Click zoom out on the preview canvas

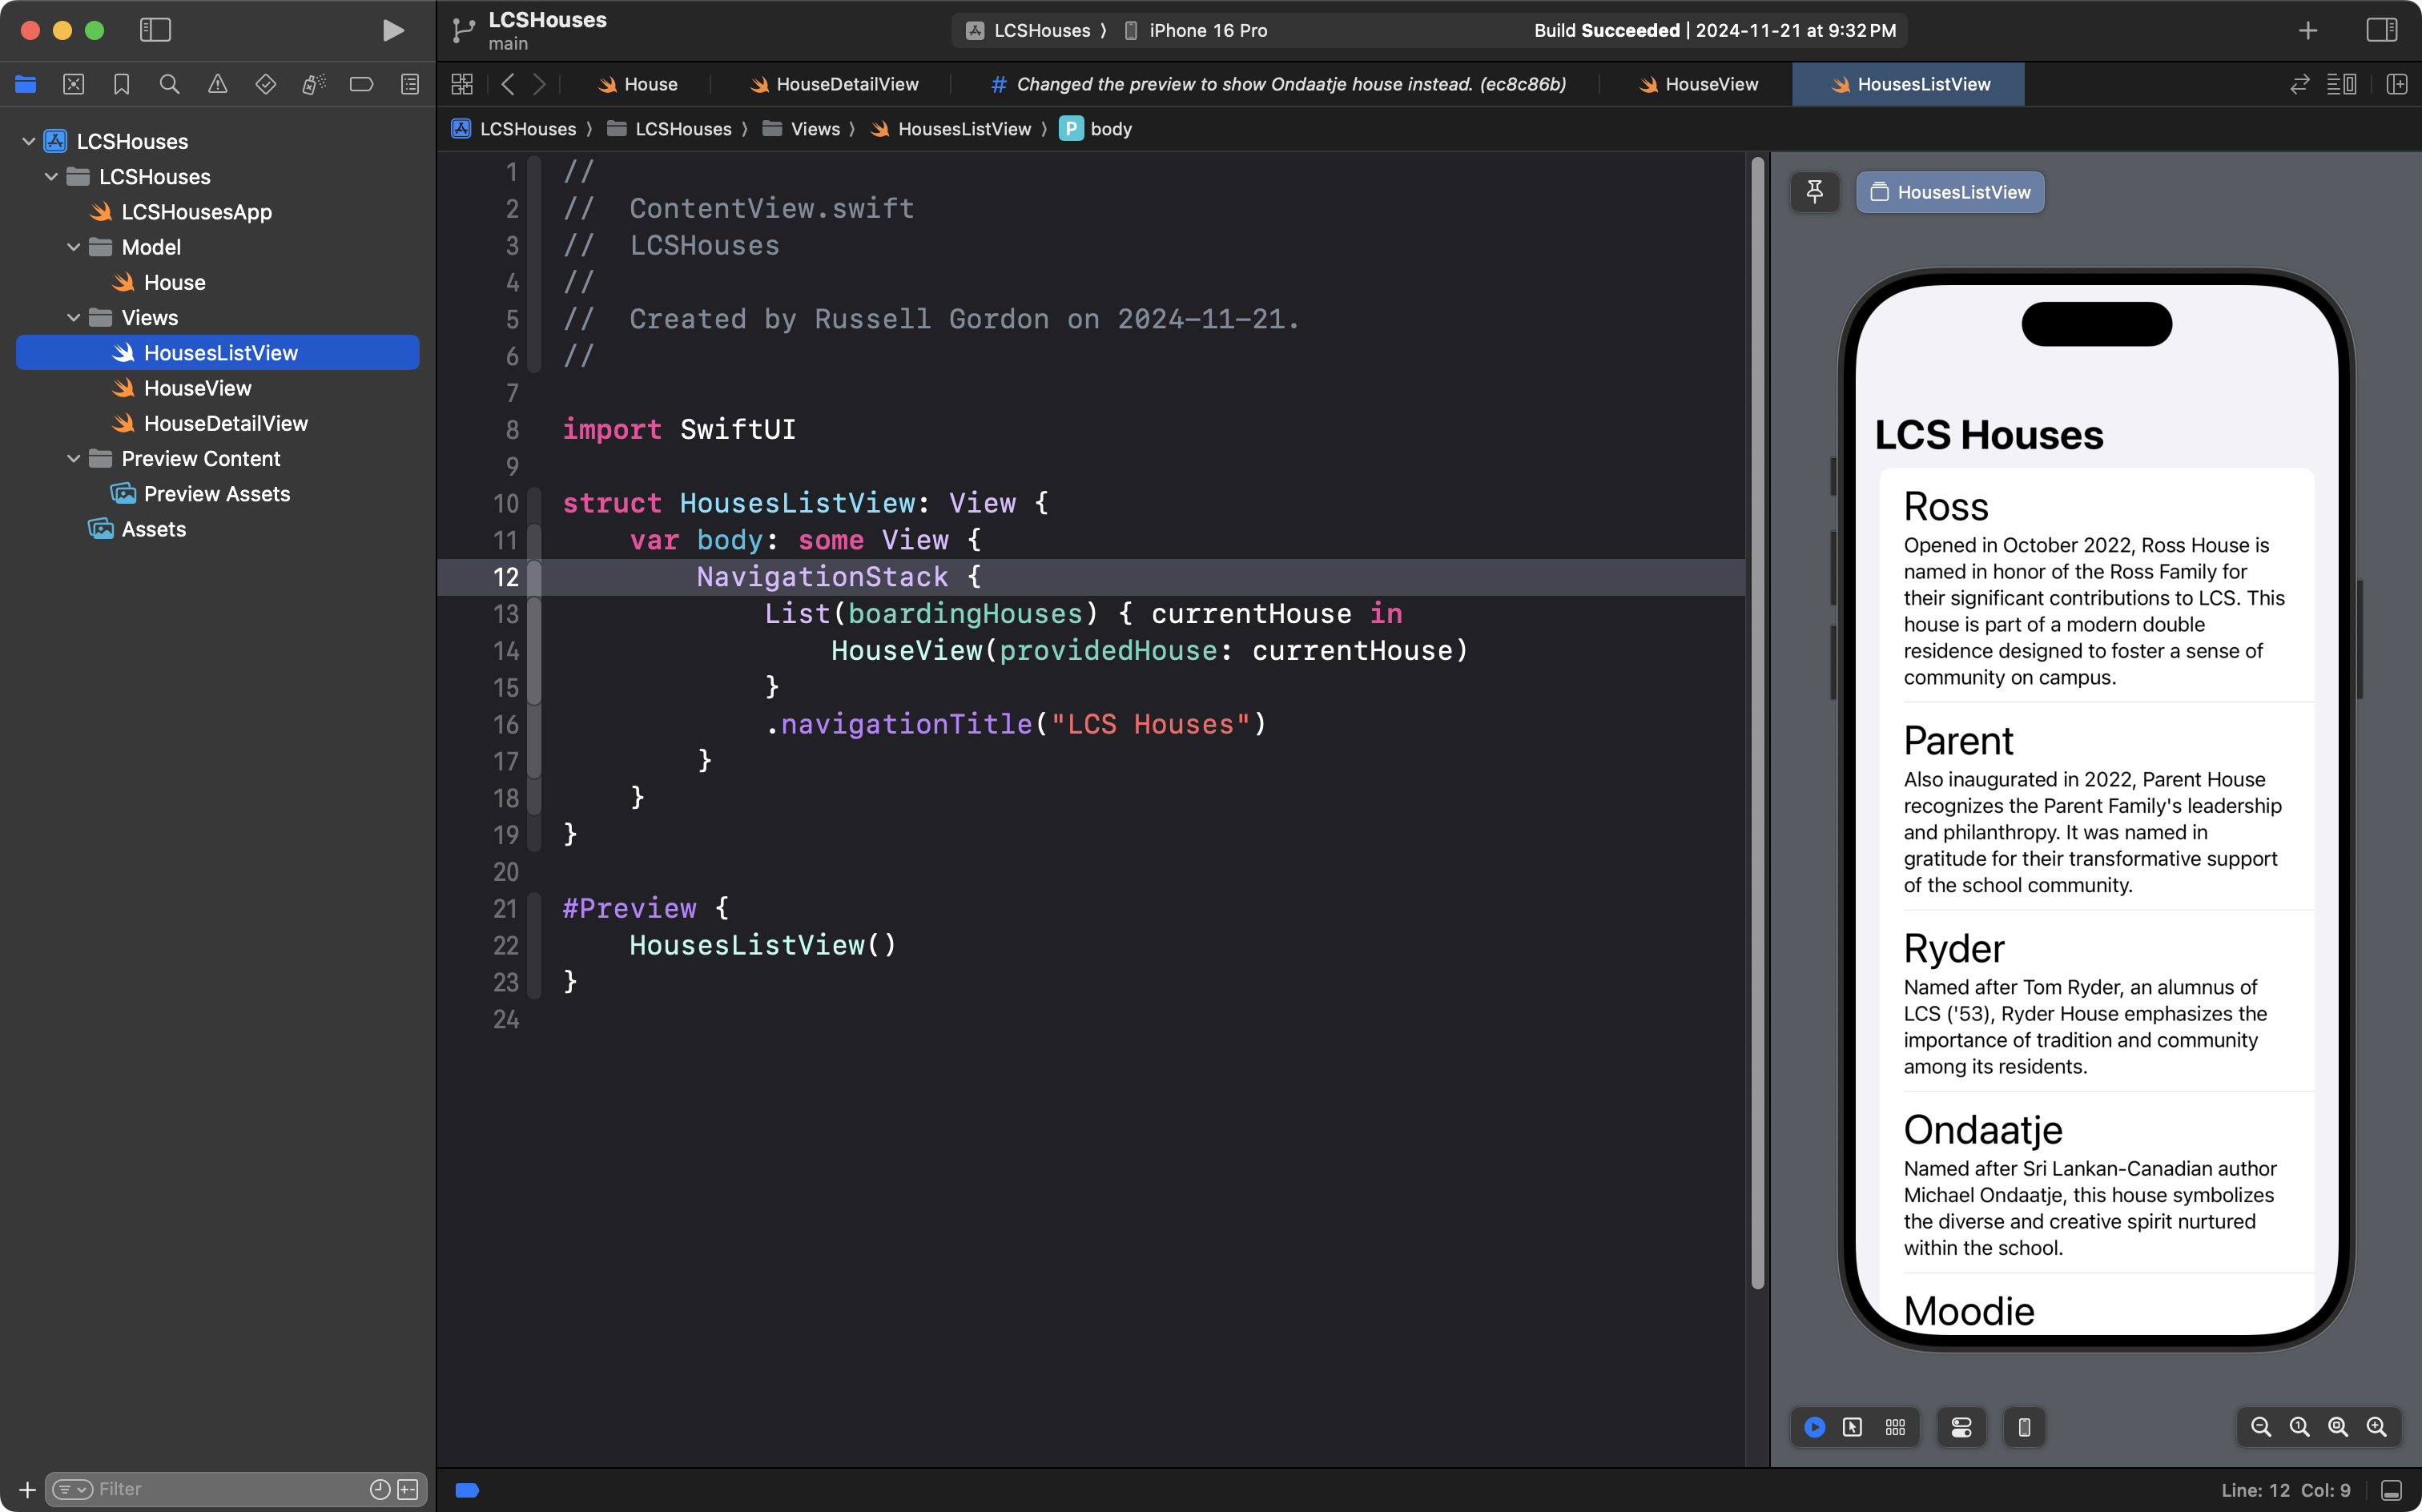pyautogui.click(x=2260, y=1427)
